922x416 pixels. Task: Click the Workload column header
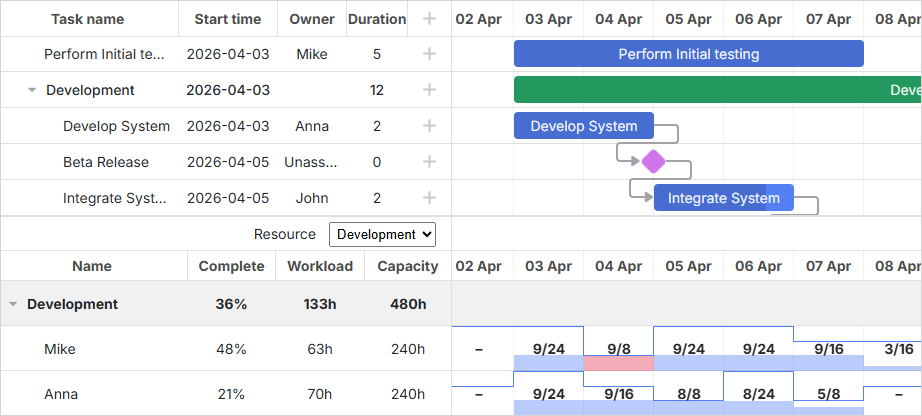click(320, 266)
